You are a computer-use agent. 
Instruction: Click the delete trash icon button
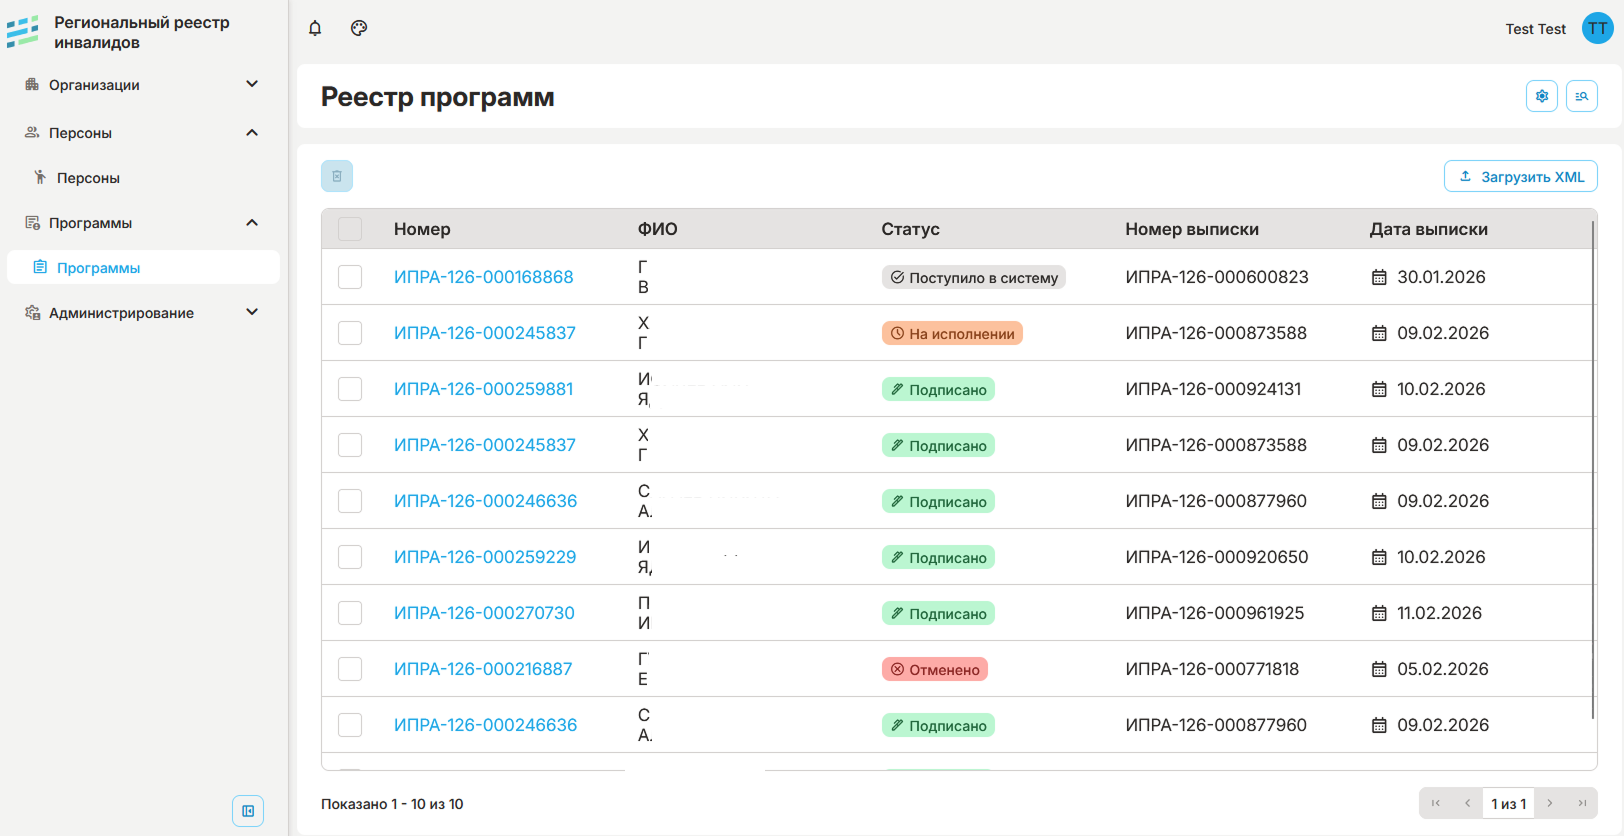337,176
